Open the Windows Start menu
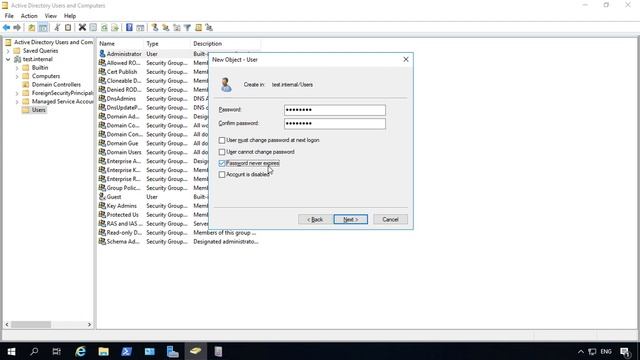The image size is (640, 360). (x=11, y=351)
